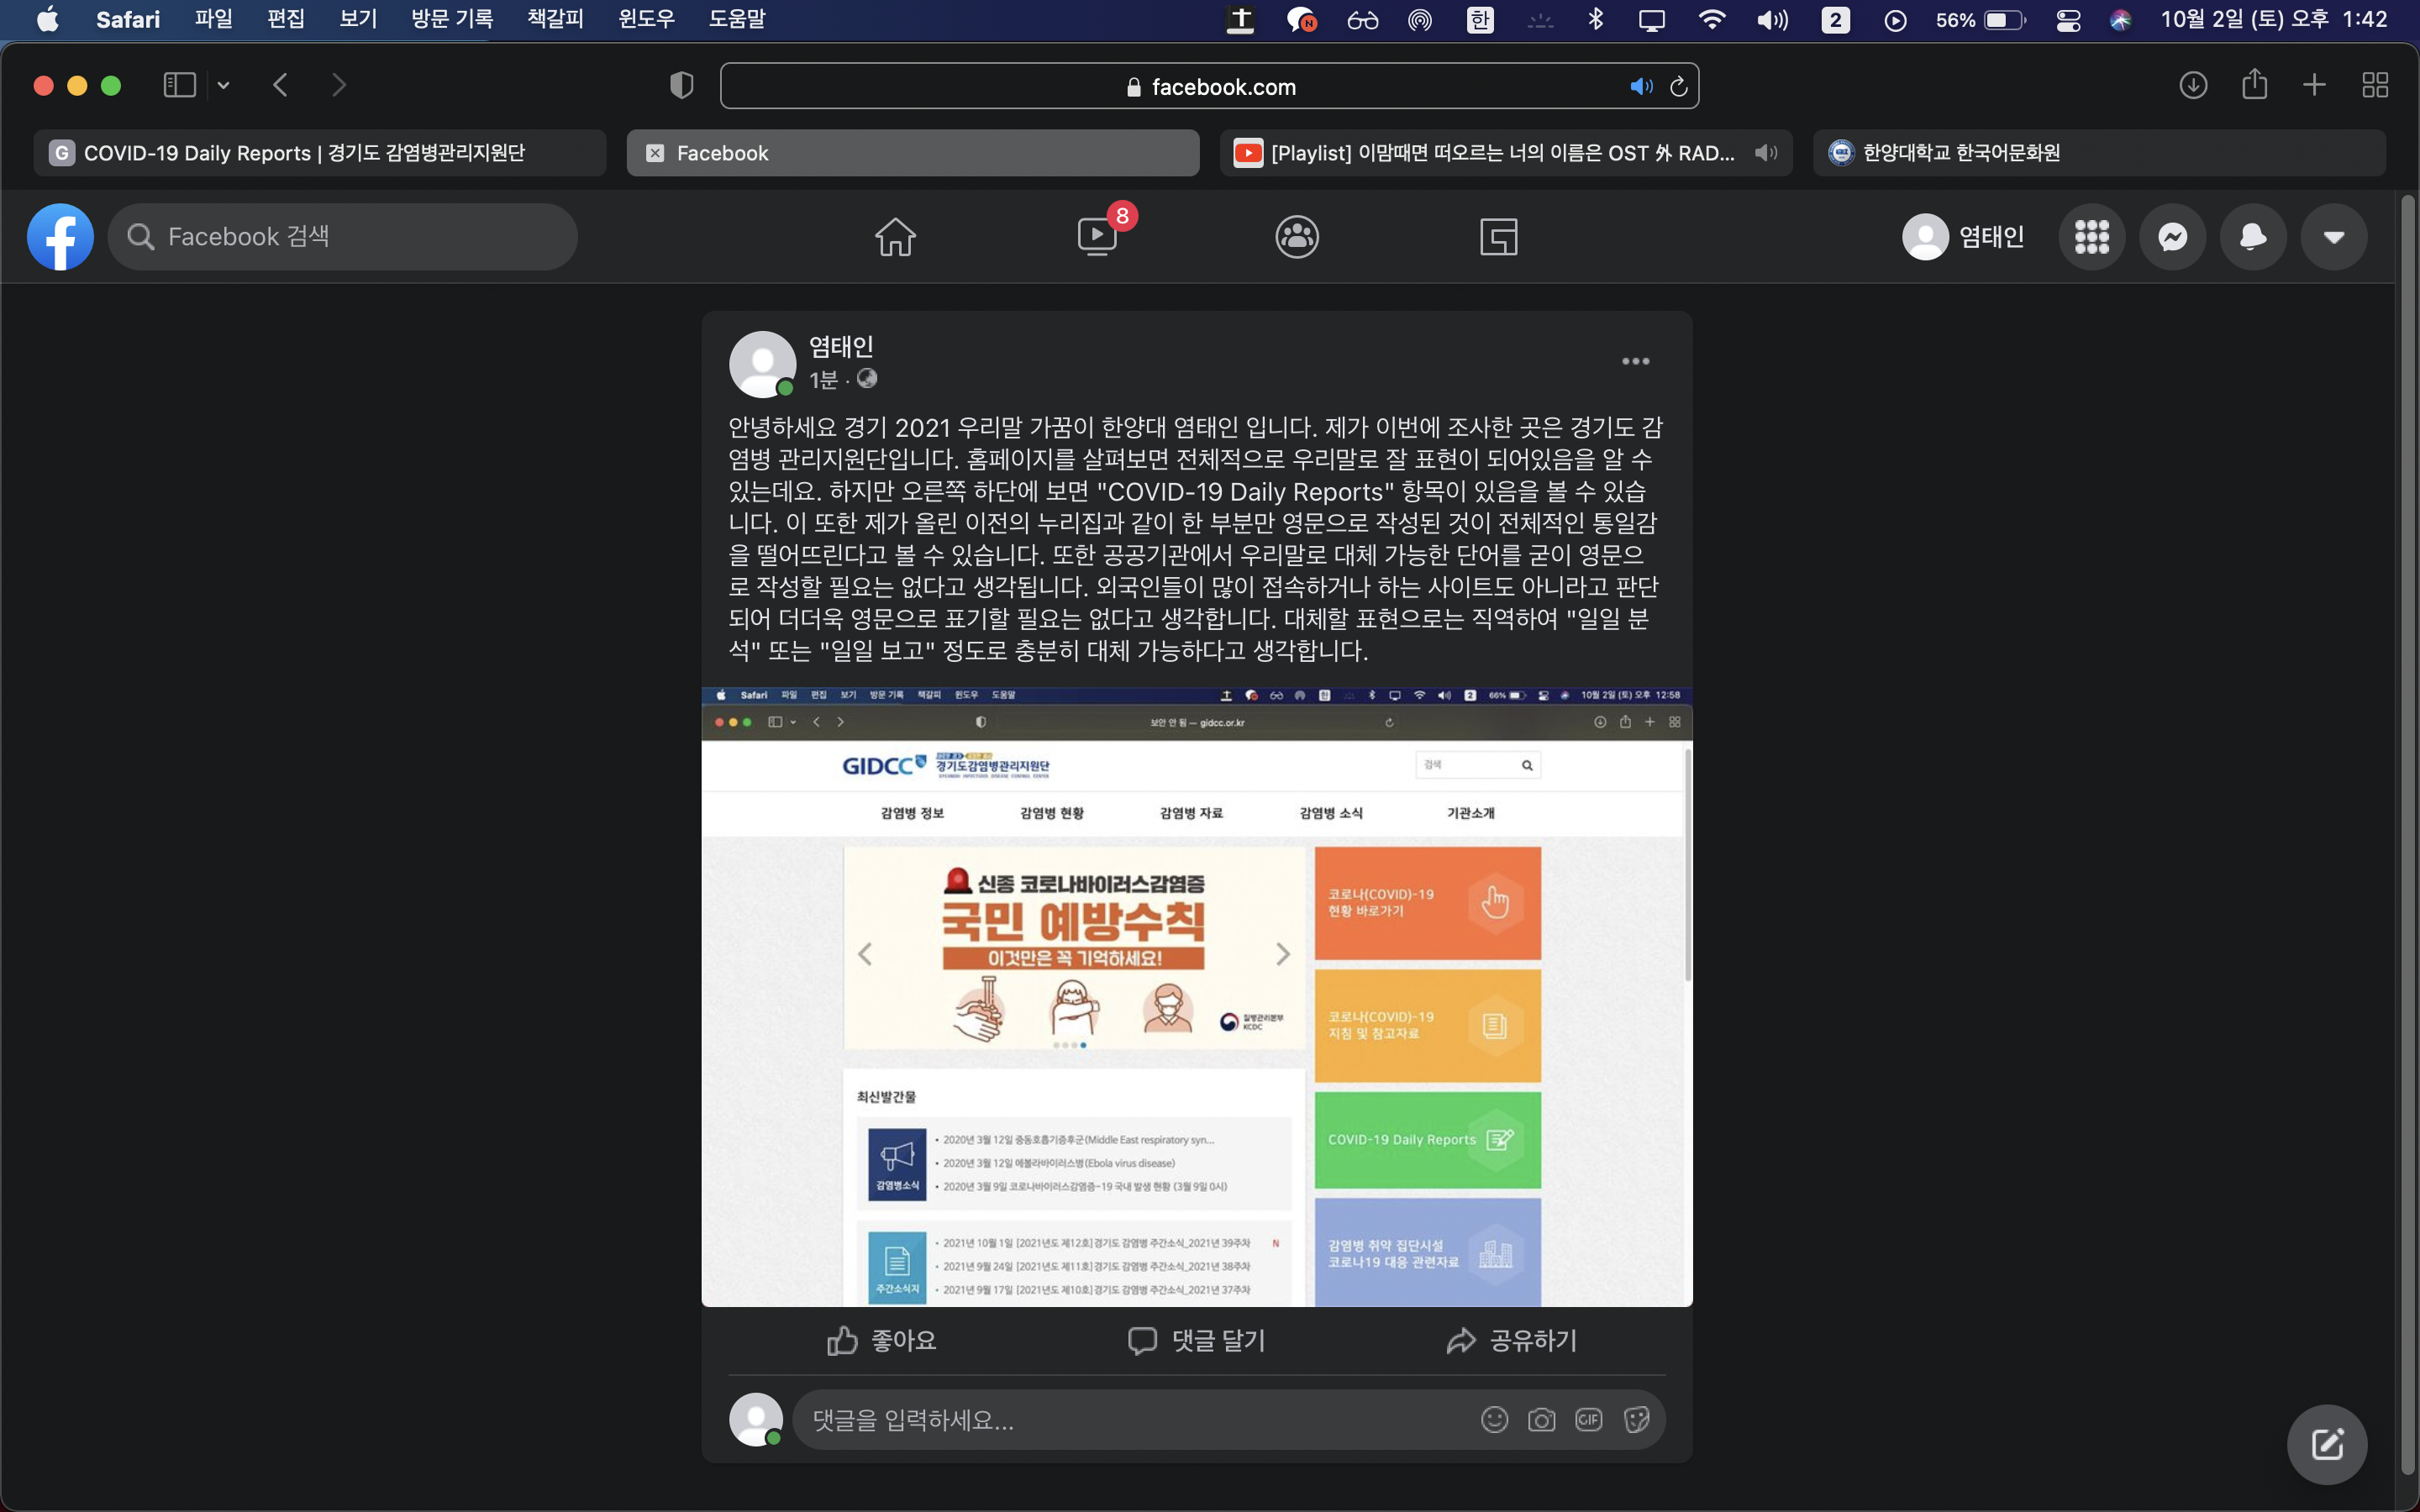Open the notifications bell icon
The image size is (2420, 1512).
[2252, 237]
